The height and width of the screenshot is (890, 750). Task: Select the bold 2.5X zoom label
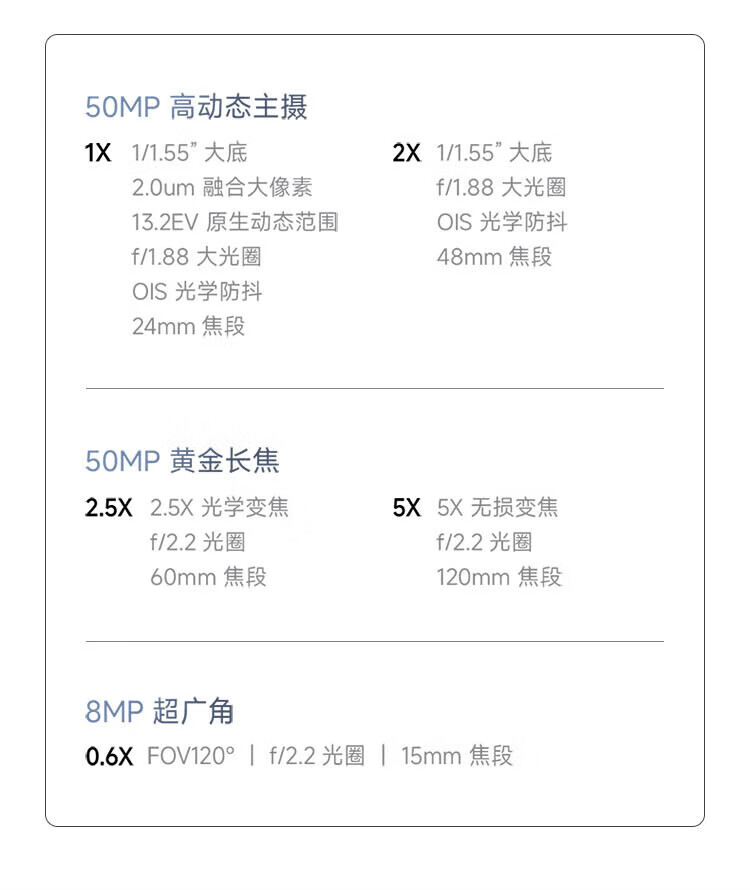(108, 508)
